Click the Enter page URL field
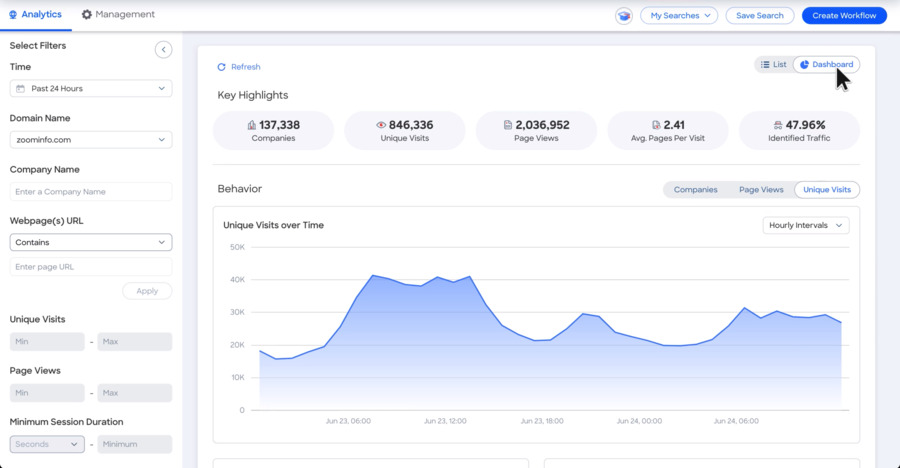900x468 pixels. click(x=91, y=267)
